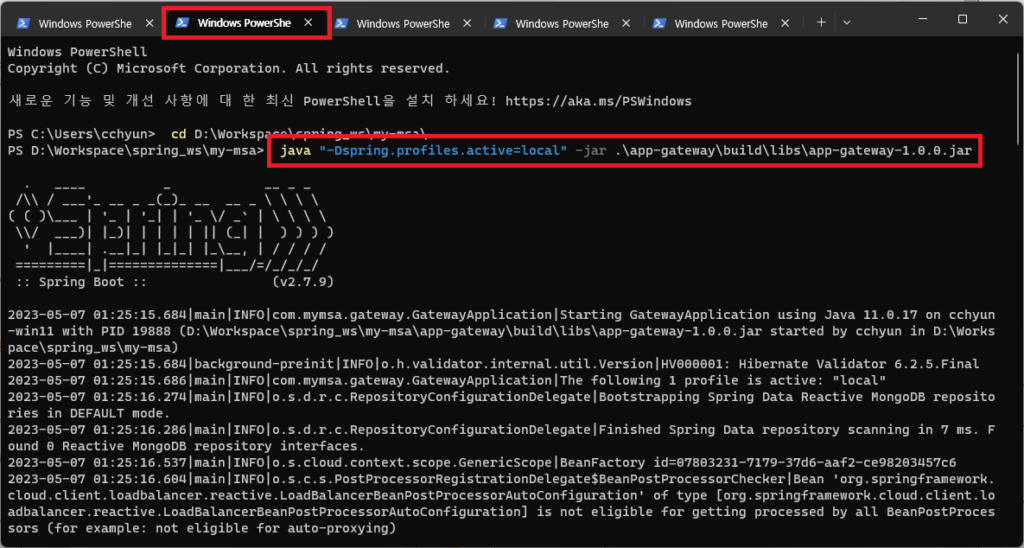
Task: Close the Windows Terminal window
Action: tap(1003, 20)
